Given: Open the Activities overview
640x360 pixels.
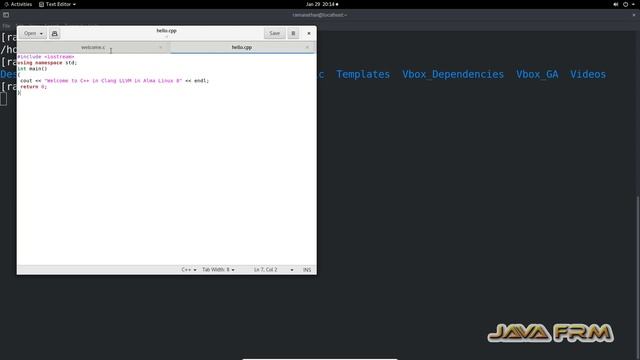Looking at the screenshot, I should [18, 4].
